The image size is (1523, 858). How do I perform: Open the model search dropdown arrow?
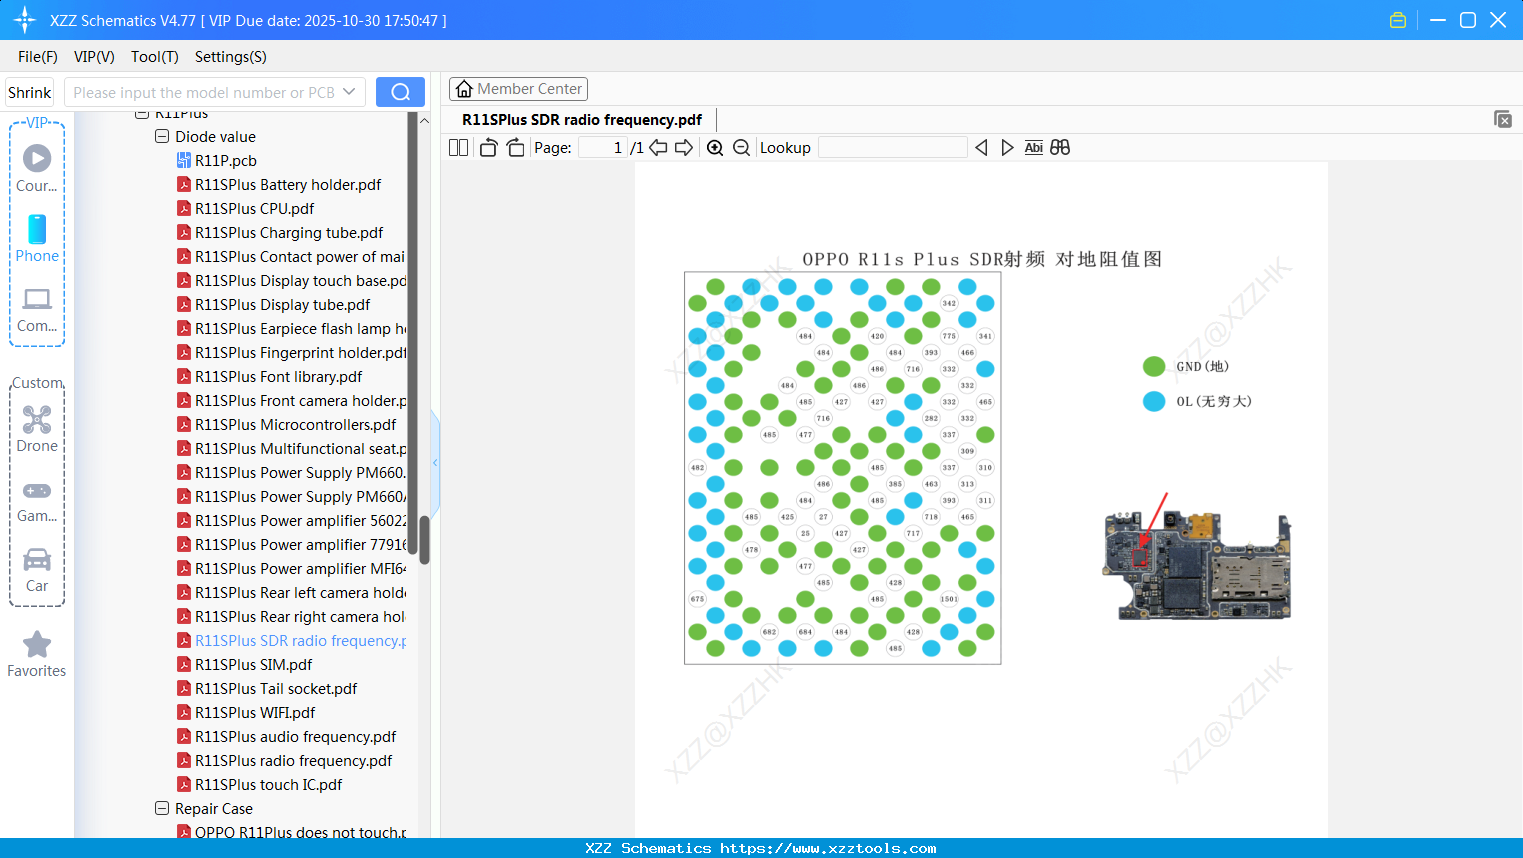(x=349, y=92)
